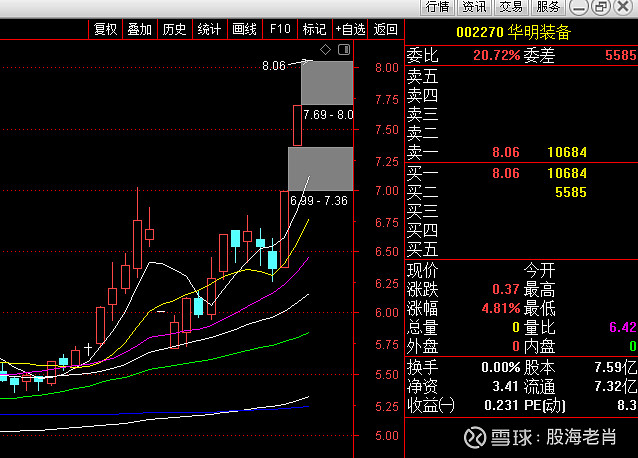Screen dimensions: 638x458
Task: Click the 8.06 high price label on chart
Action: tap(274, 65)
